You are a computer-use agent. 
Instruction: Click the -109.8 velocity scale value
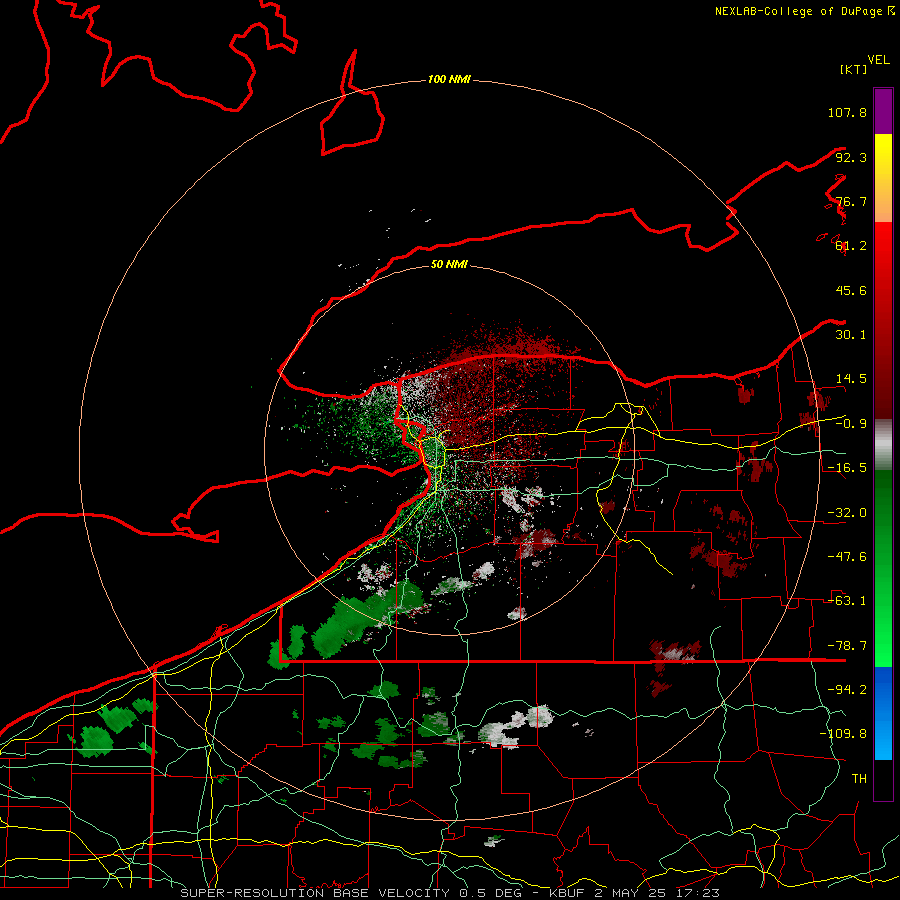click(x=843, y=734)
